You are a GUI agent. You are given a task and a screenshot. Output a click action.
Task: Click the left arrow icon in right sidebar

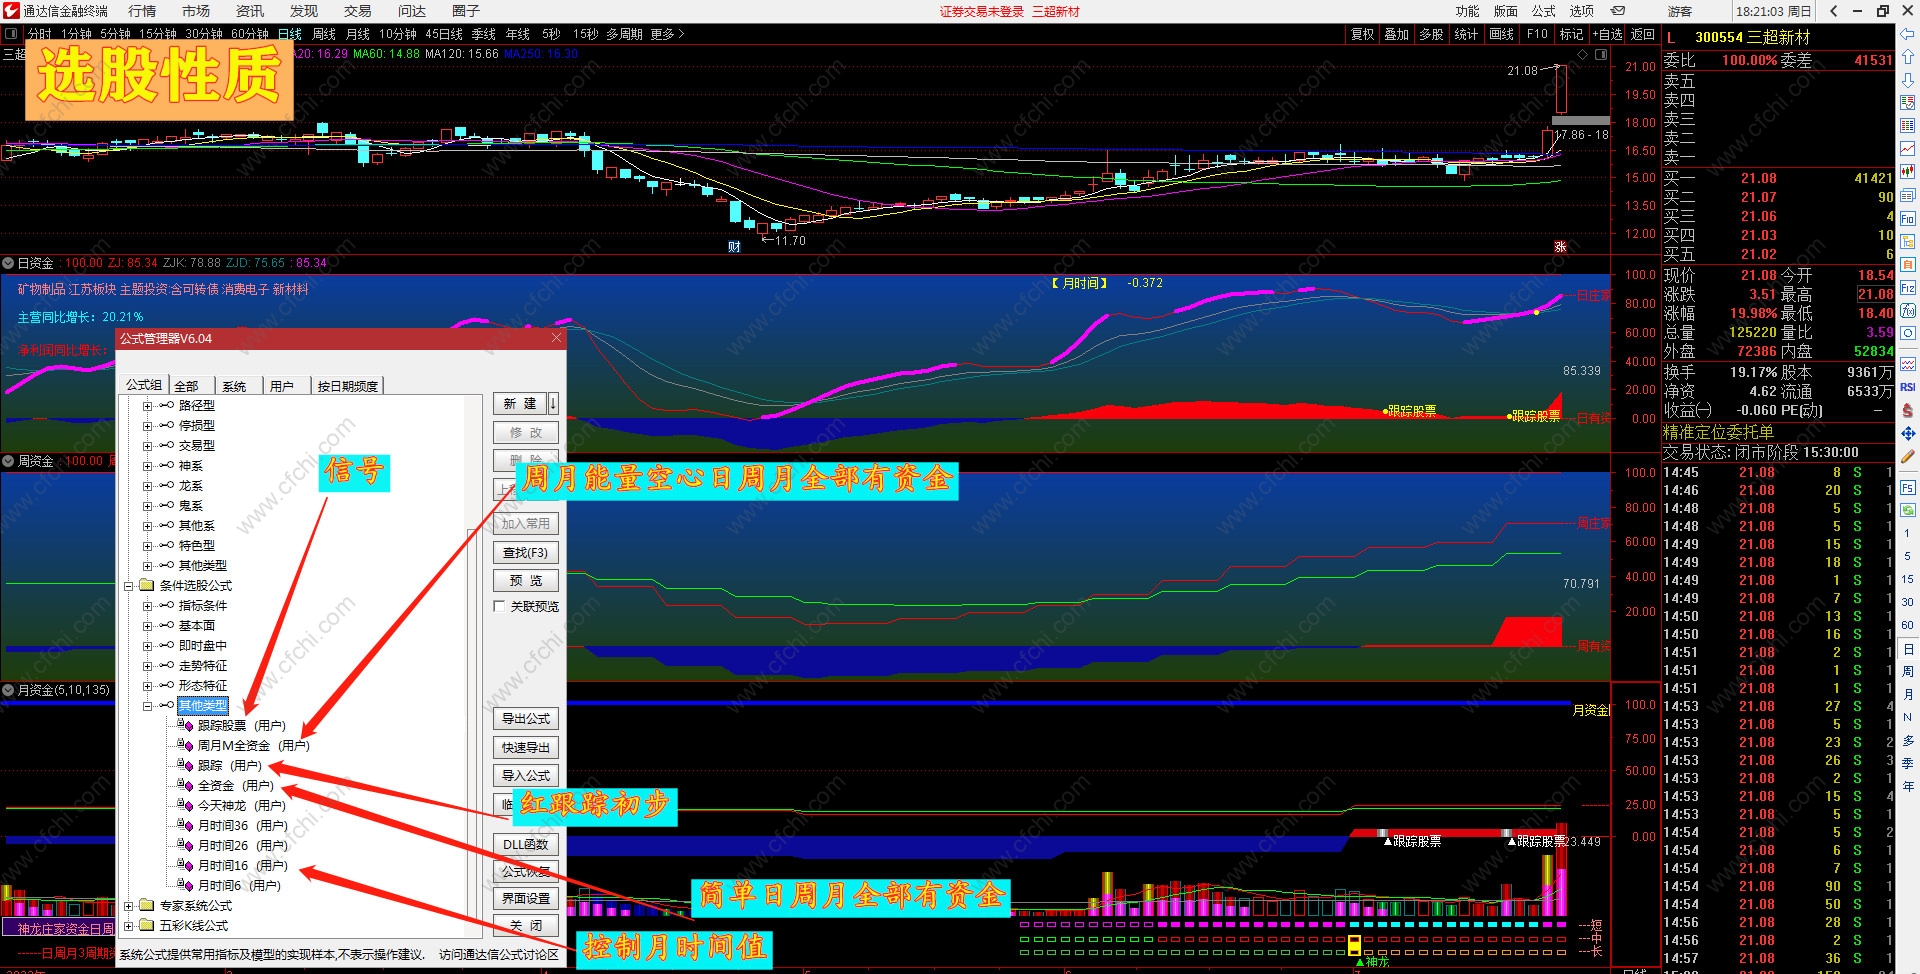click(x=1908, y=35)
